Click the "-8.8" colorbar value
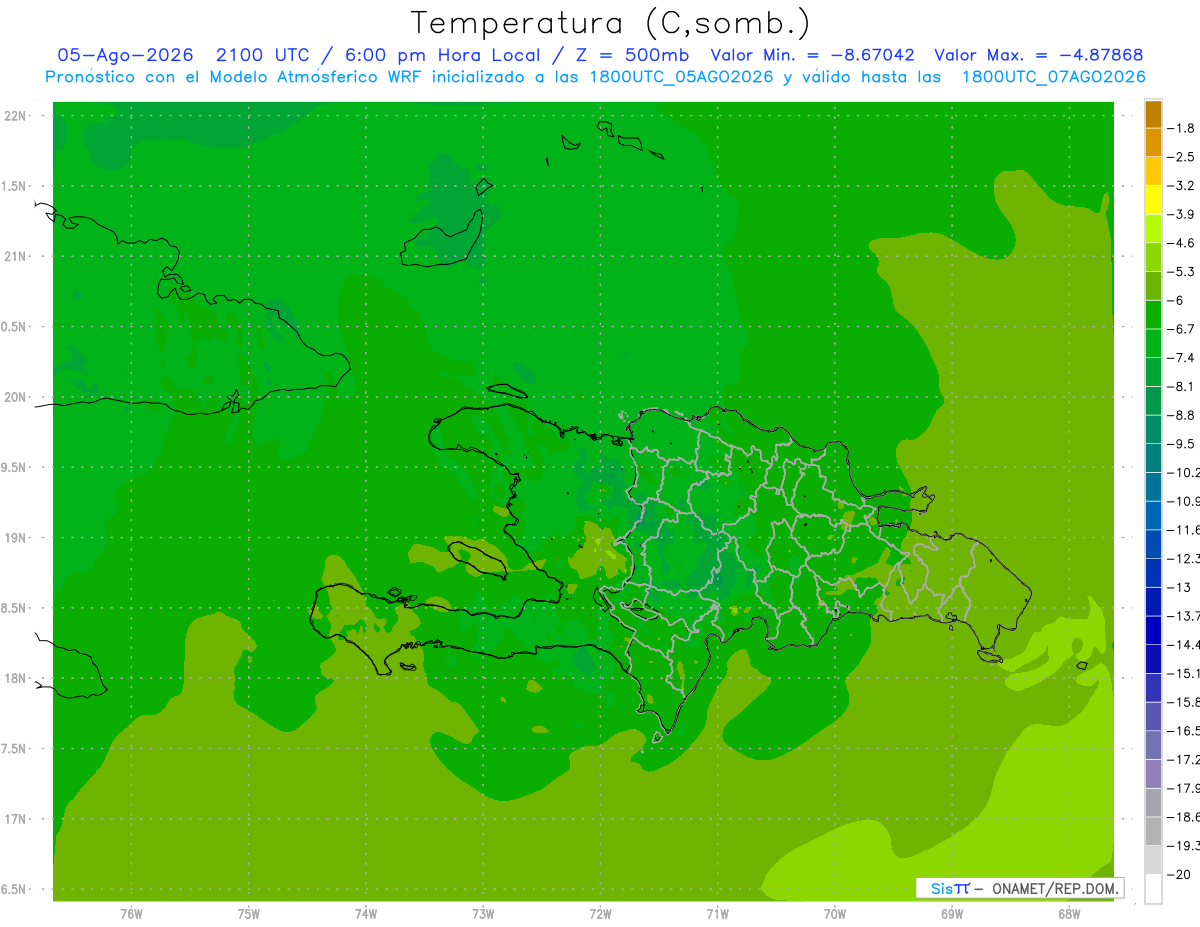 point(1182,415)
